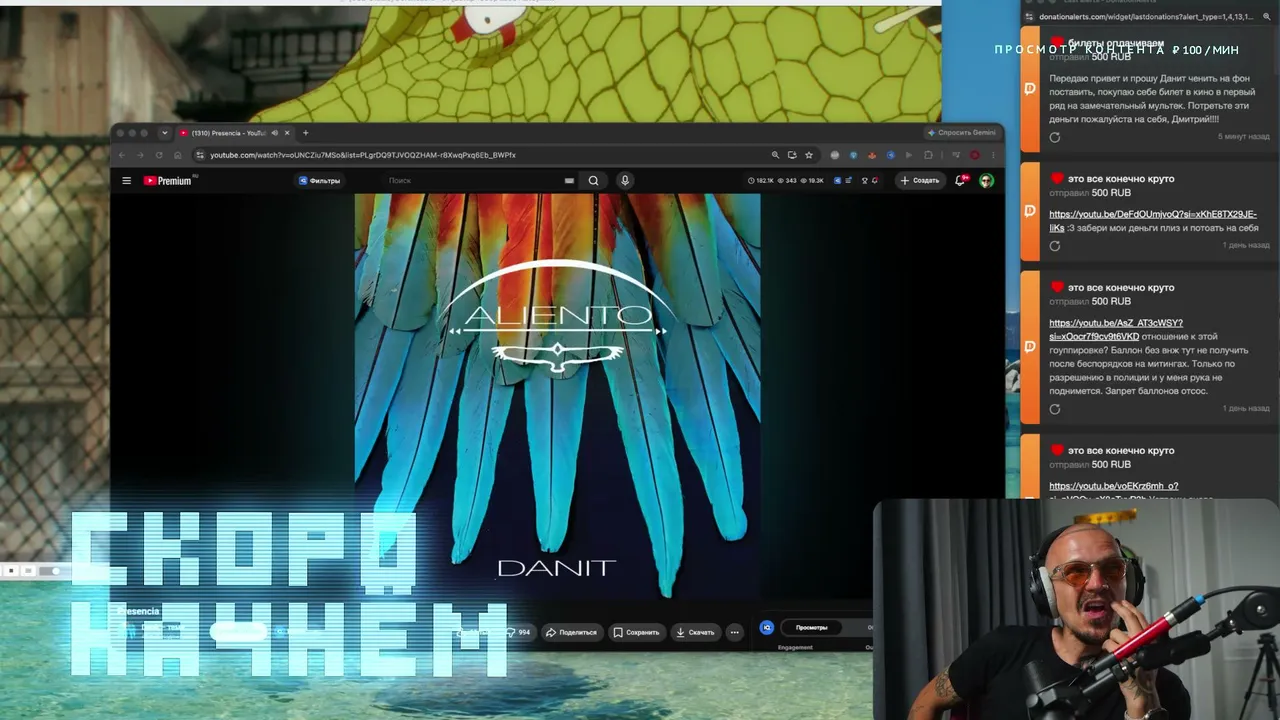Select the youtube.com address bar URL
The width and height of the screenshot is (1280, 720).
point(363,155)
